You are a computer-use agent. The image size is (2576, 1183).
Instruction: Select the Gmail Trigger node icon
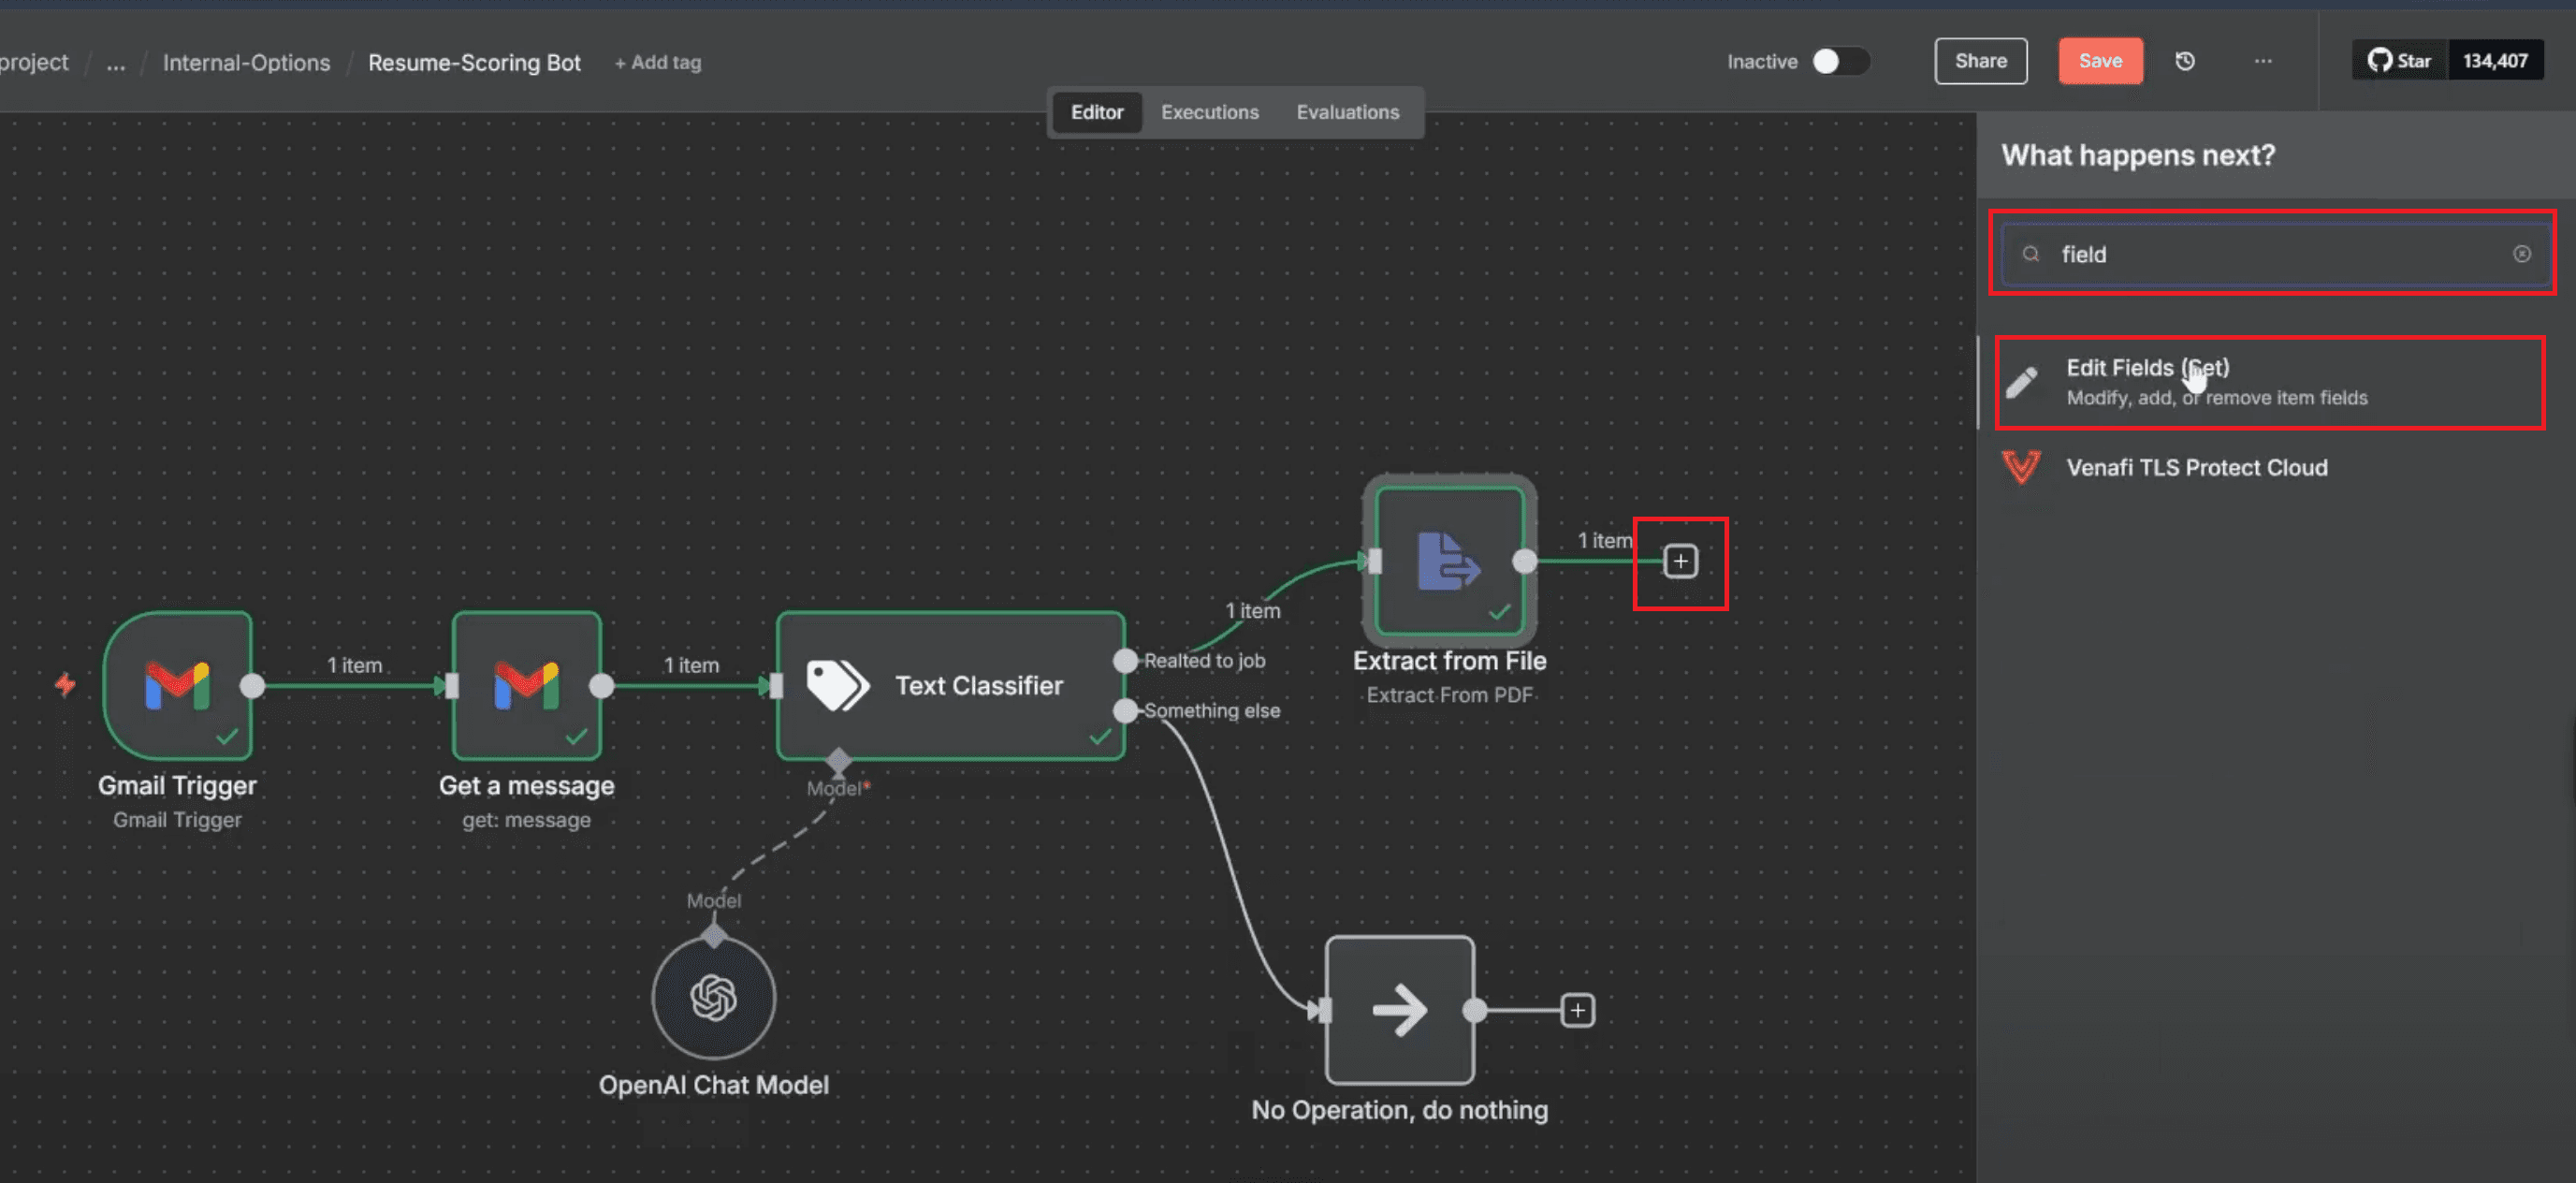(178, 685)
